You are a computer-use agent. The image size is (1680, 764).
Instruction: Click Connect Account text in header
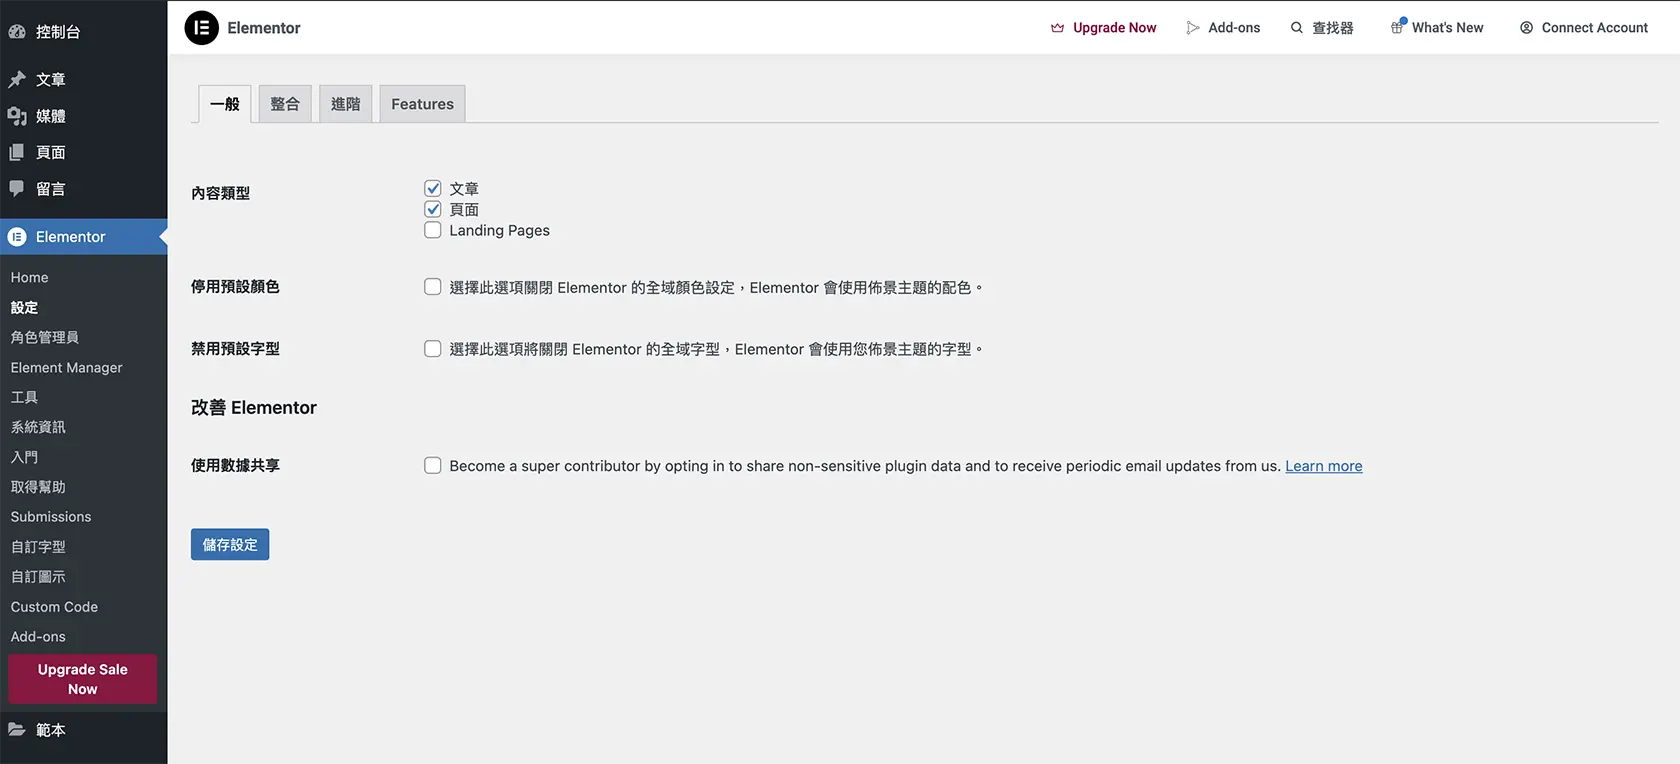tap(1595, 28)
